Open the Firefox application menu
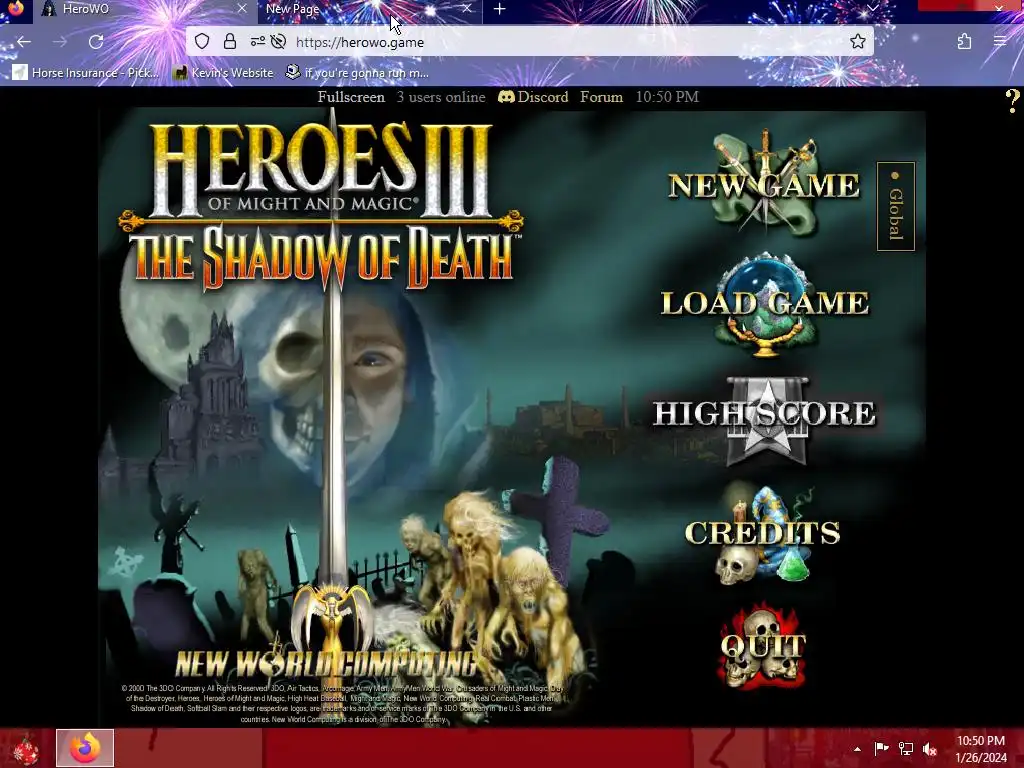 point(1000,42)
